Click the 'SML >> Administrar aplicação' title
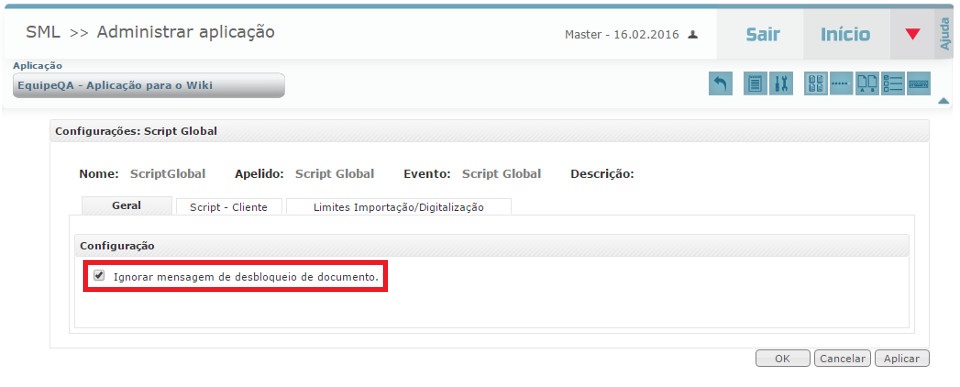 [x=150, y=32]
